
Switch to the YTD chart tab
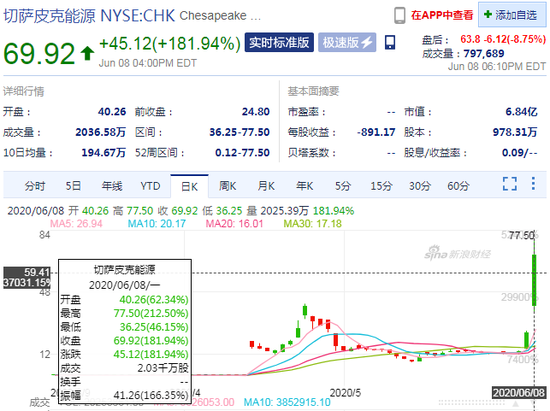click(x=150, y=186)
